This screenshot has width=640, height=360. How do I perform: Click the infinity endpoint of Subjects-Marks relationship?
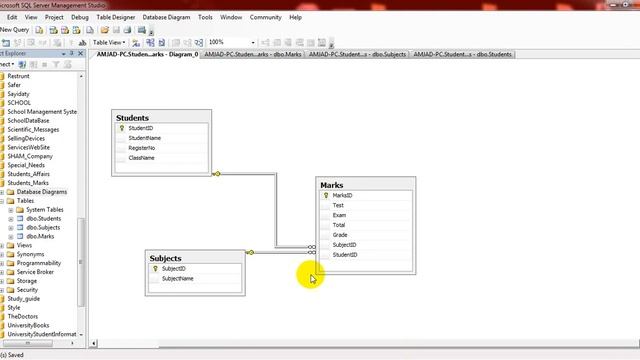tap(311, 253)
